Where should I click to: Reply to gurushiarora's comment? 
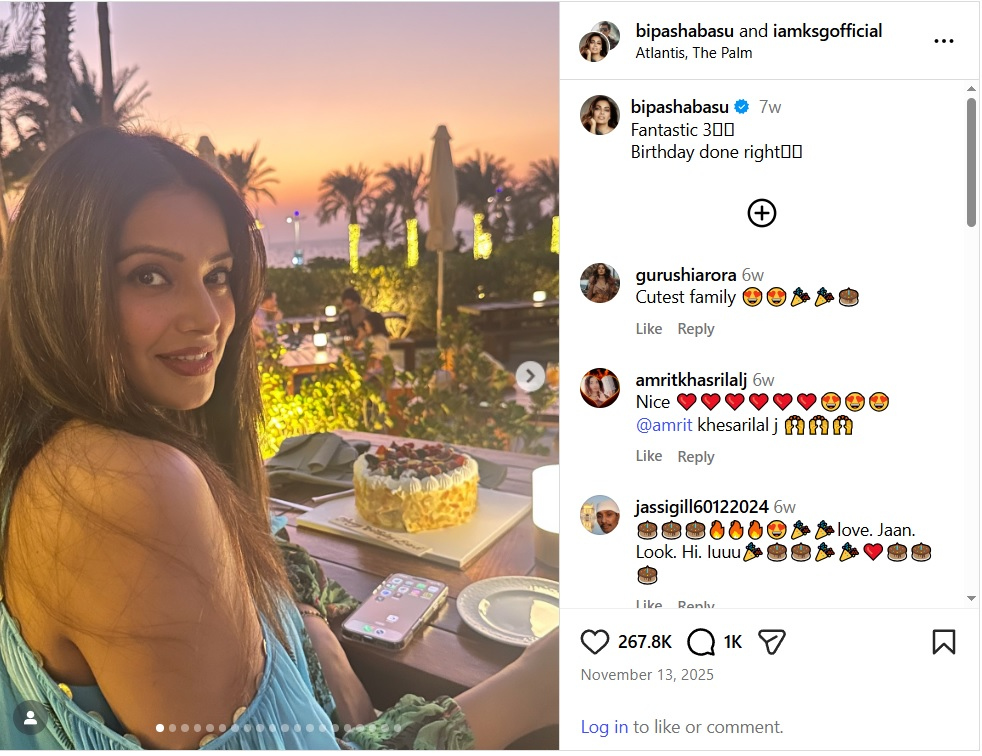[x=696, y=329]
